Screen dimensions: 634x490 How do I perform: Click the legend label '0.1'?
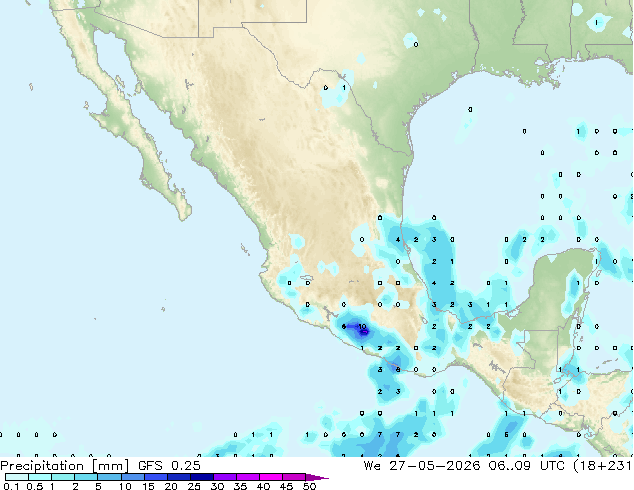coord(11,486)
